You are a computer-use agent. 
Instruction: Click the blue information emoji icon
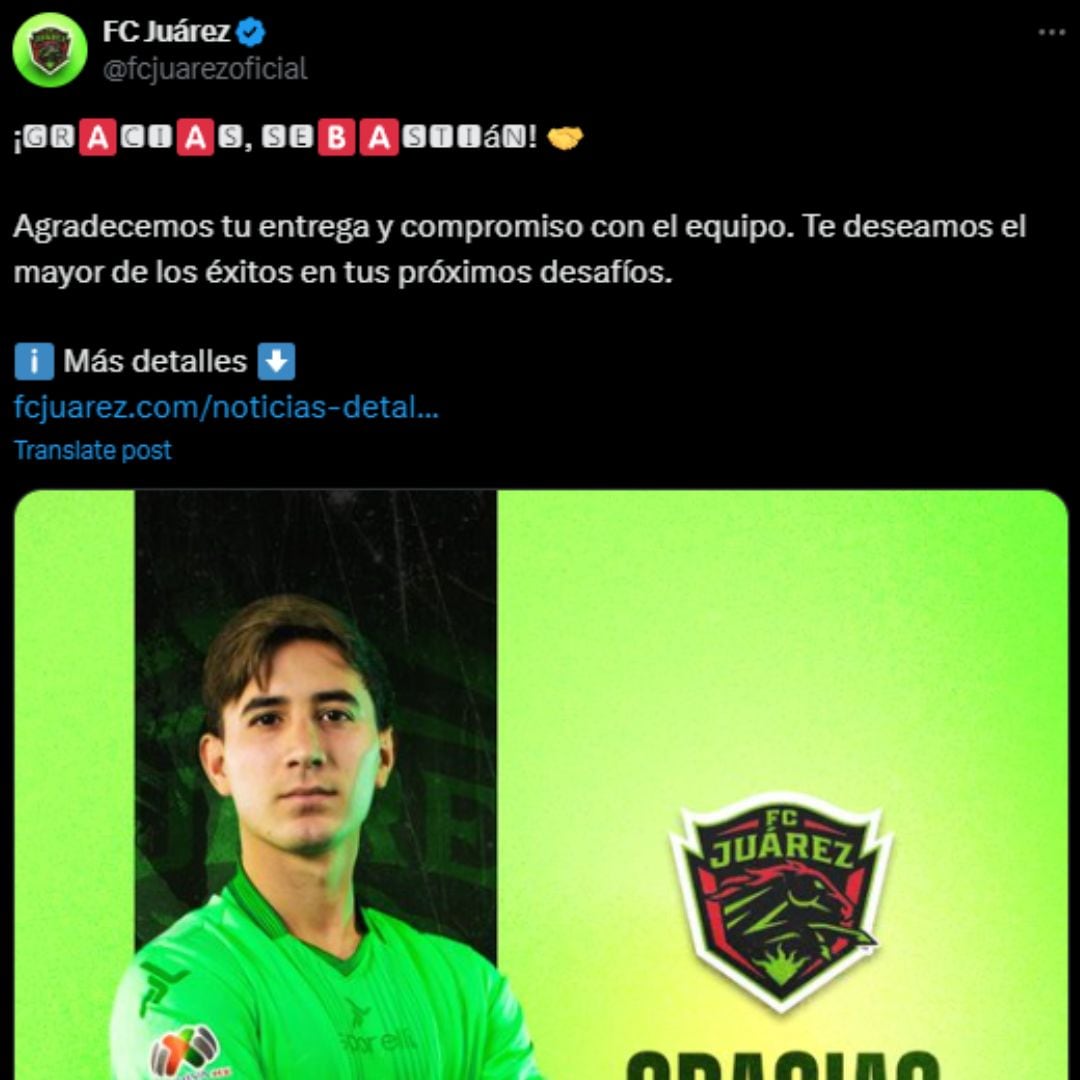pyautogui.click(x=34, y=362)
